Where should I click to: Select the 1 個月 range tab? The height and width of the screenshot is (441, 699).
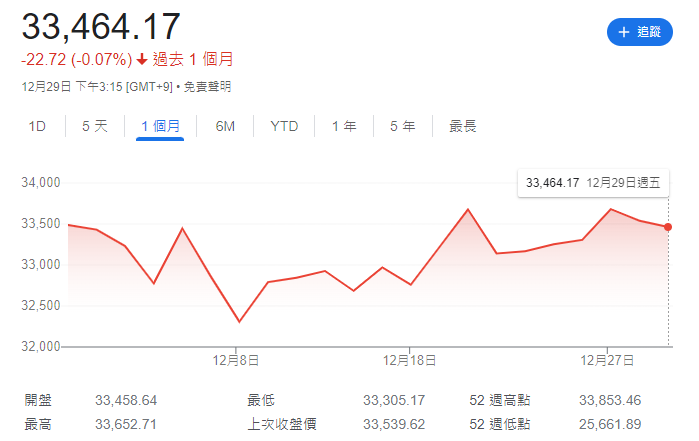click(x=160, y=126)
